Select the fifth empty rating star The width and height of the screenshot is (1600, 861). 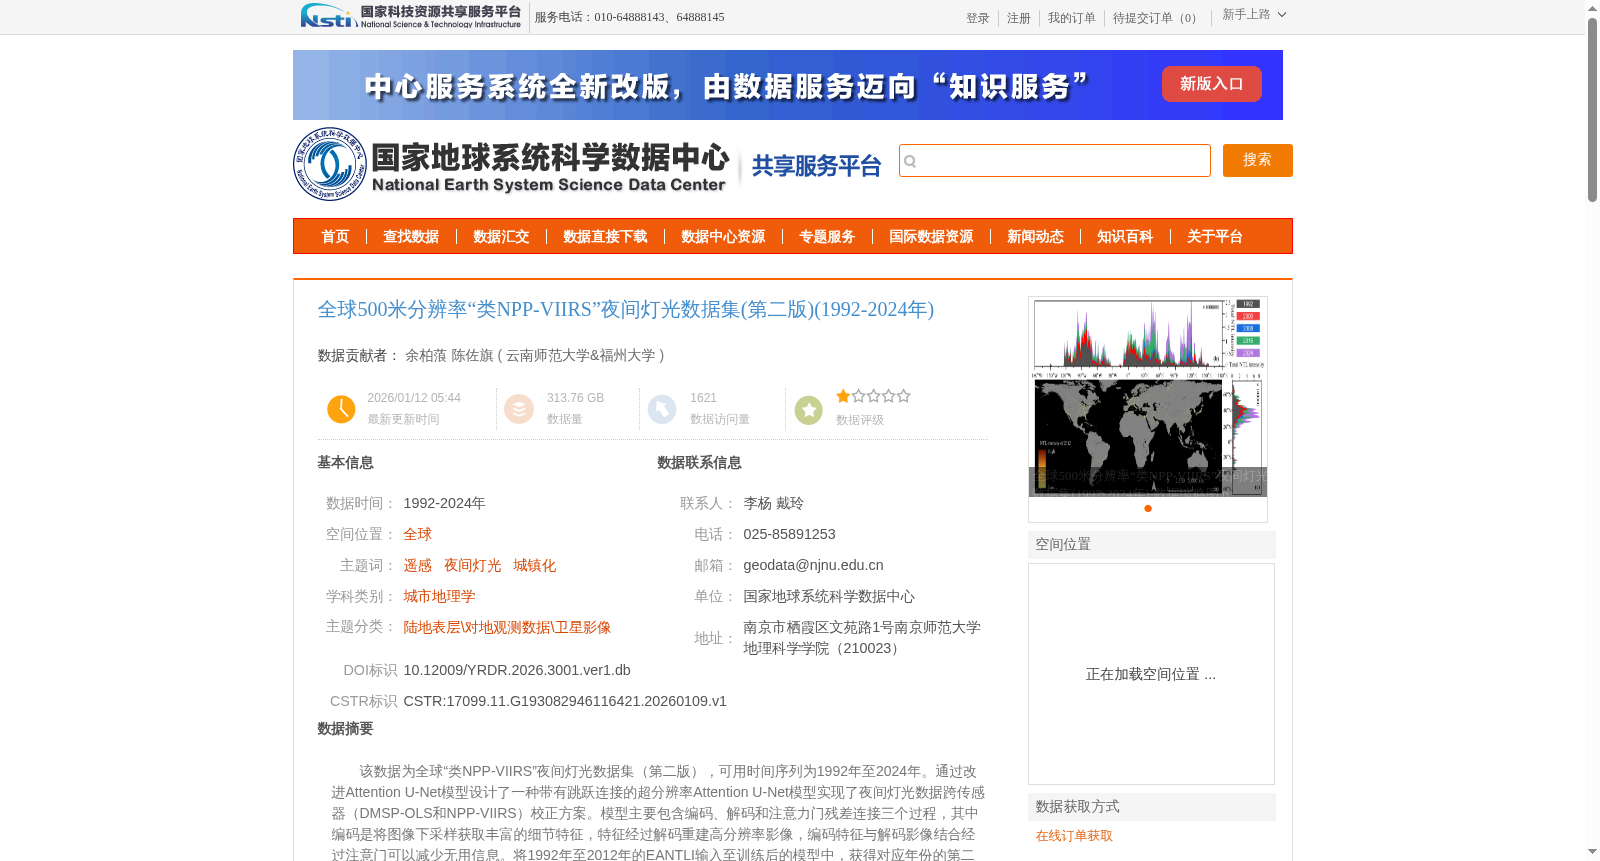[904, 396]
